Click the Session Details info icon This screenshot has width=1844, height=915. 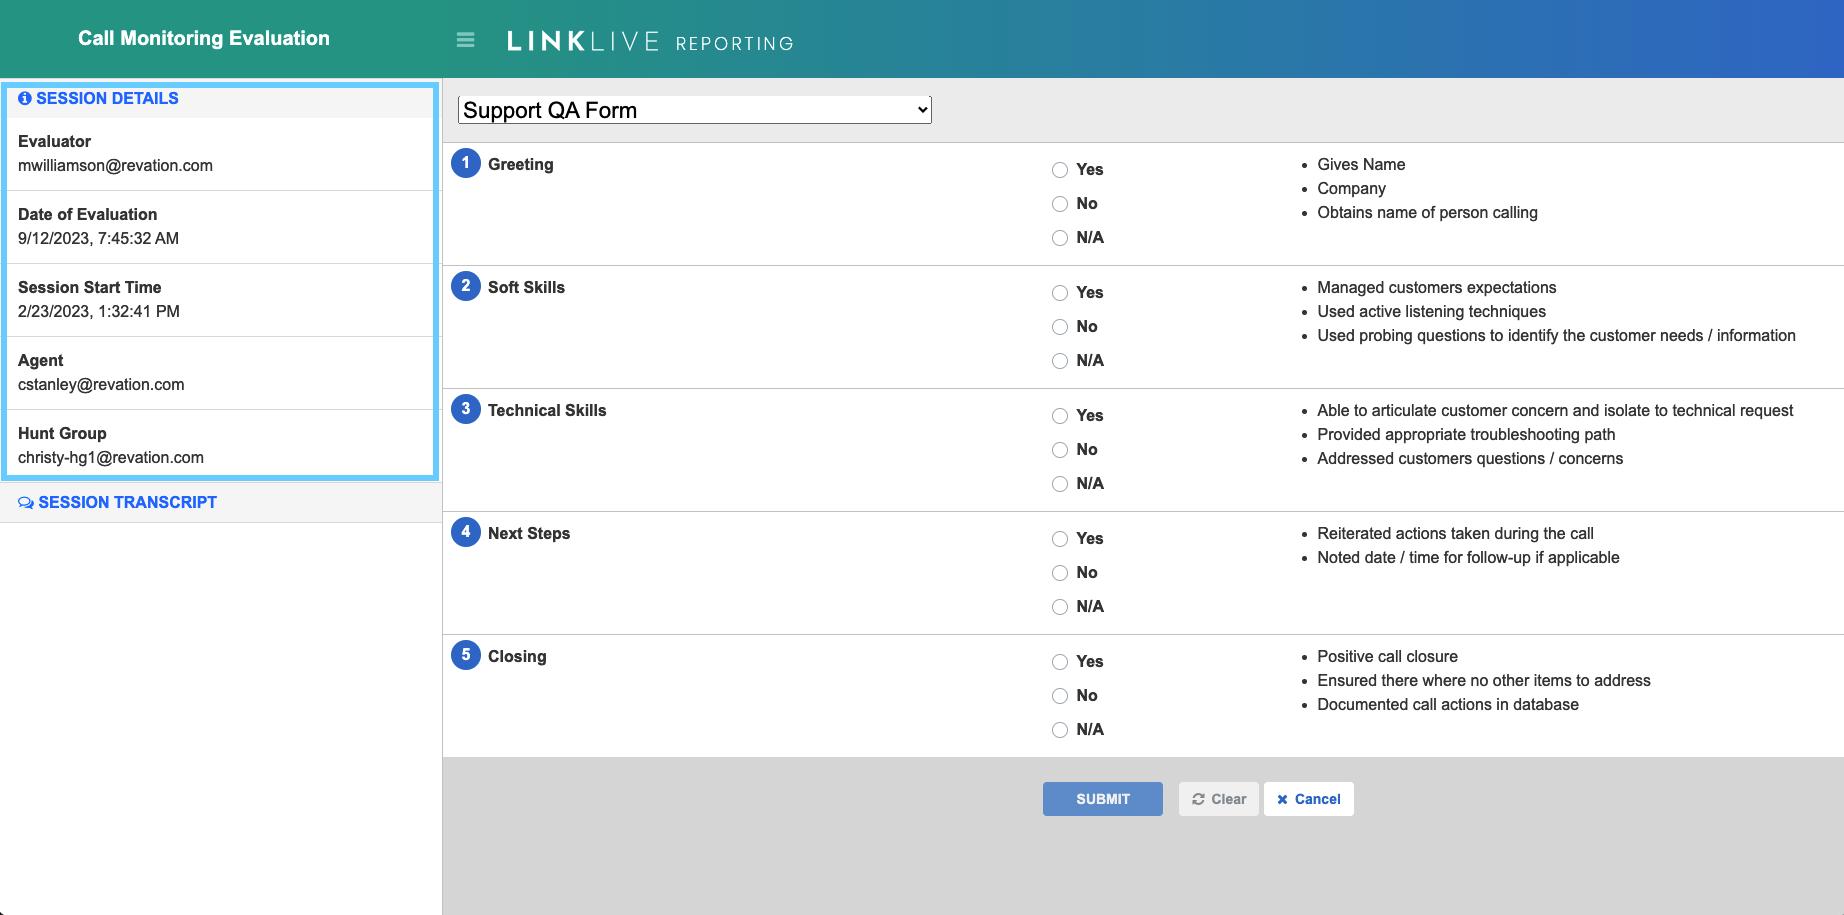(x=25, y=98)
